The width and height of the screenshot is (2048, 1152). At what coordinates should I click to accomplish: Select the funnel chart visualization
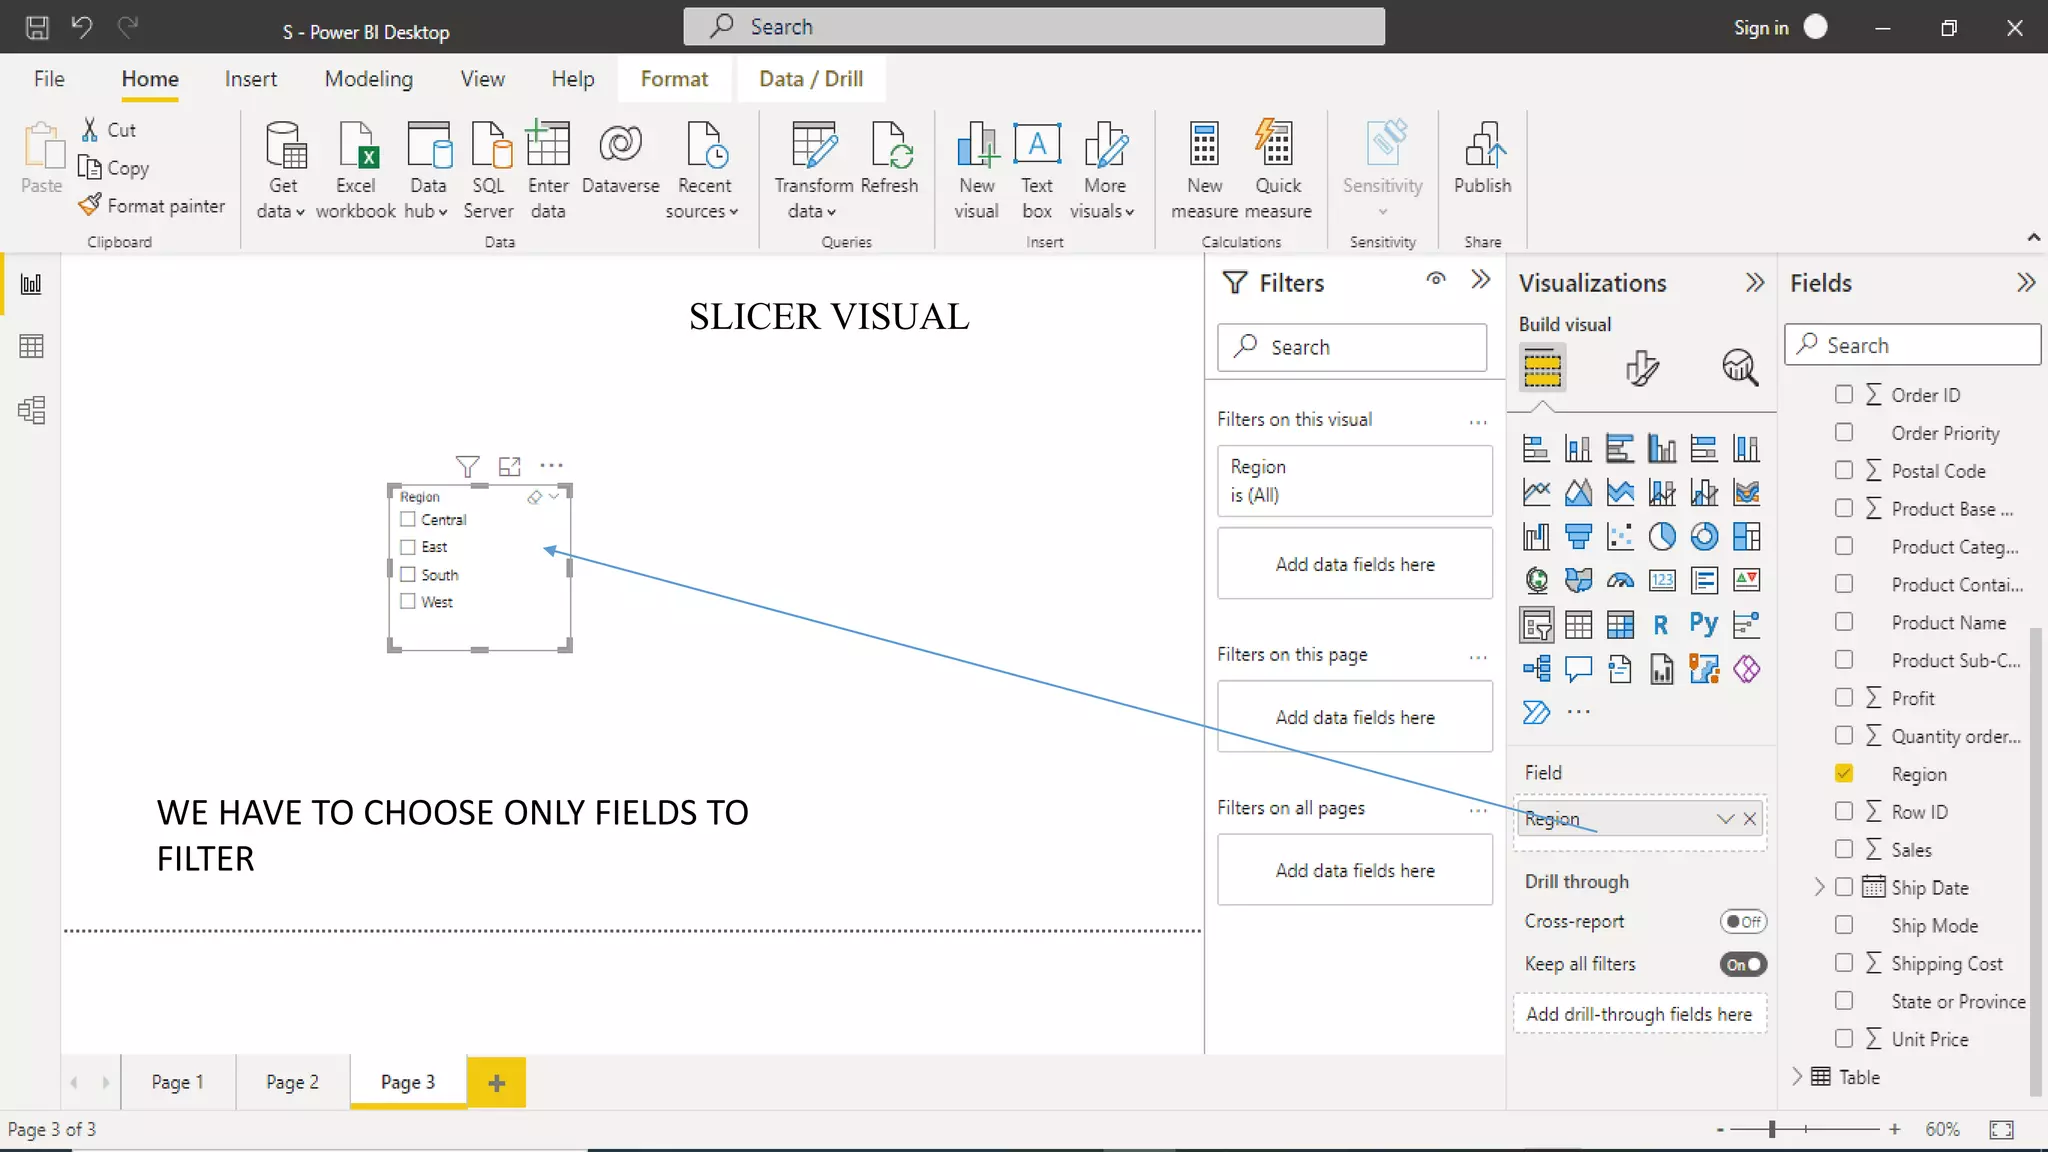click(x=1578, y=537)
